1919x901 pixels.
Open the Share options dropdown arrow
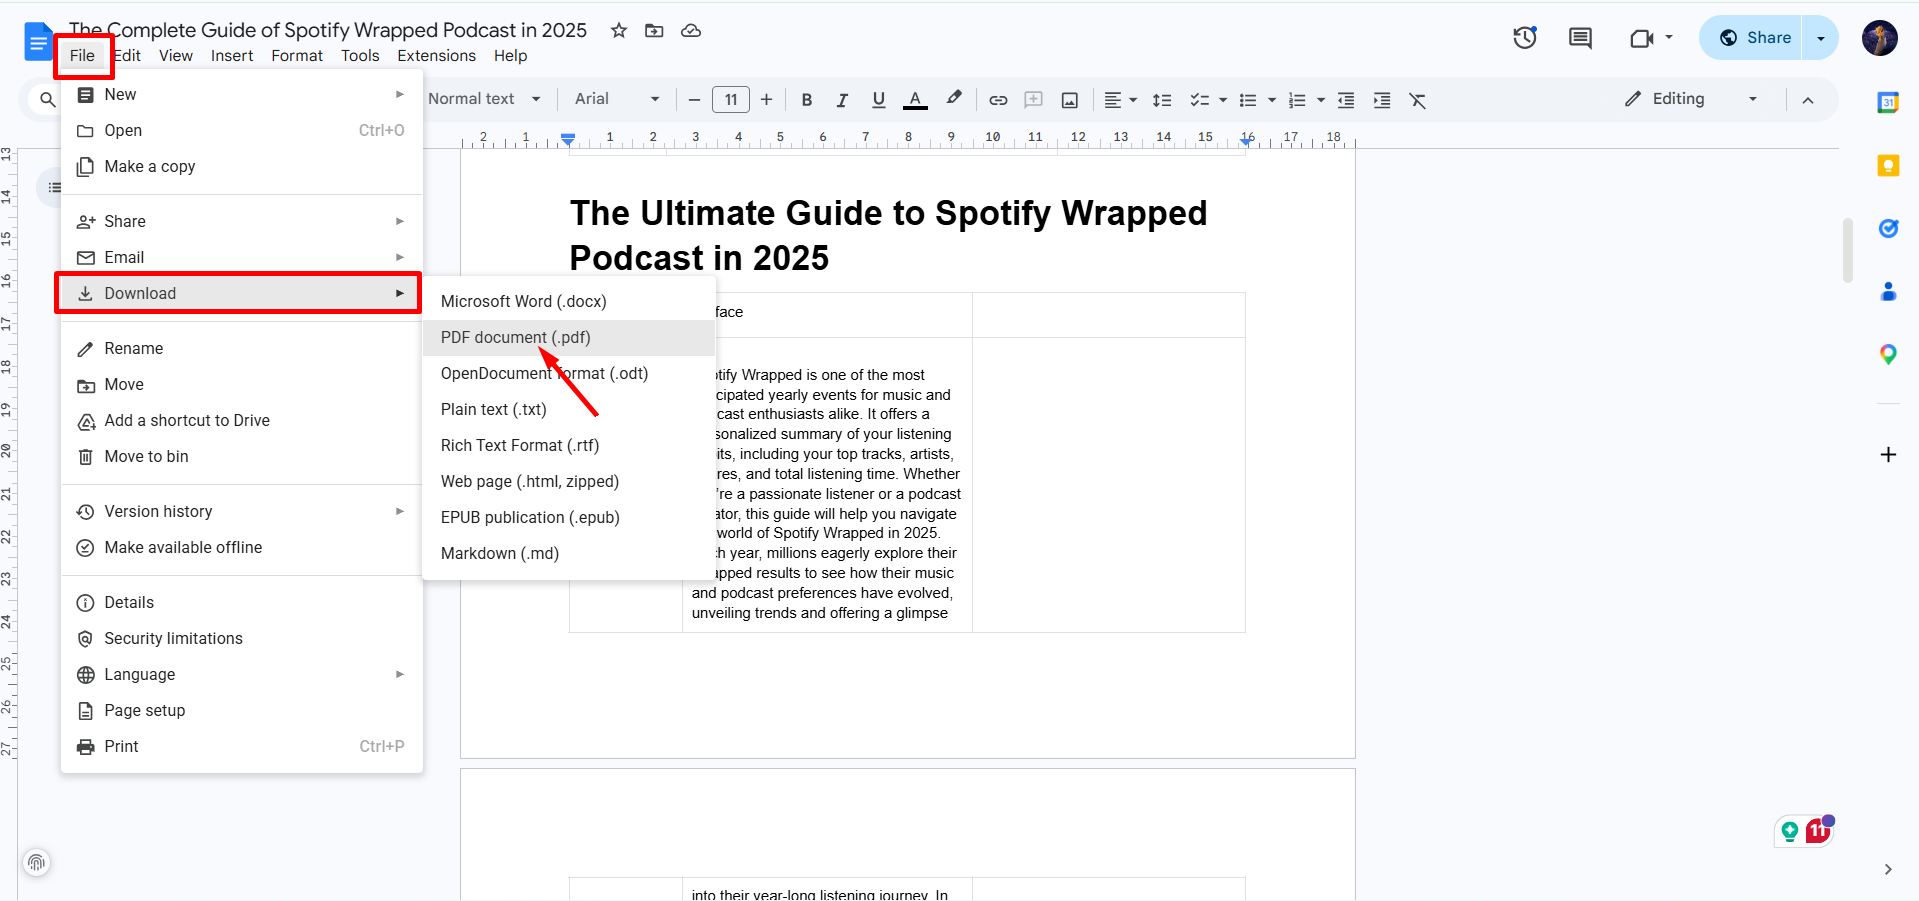coord(1821,38)
